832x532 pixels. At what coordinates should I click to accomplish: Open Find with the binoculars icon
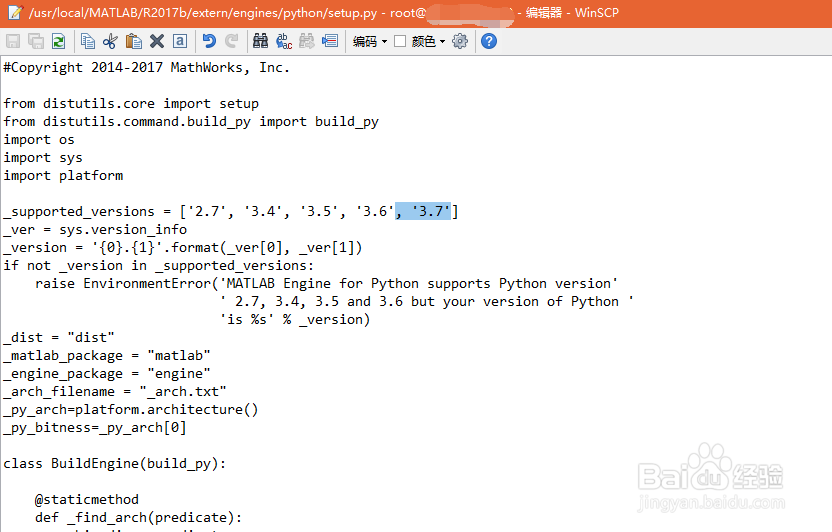(261, 41)
